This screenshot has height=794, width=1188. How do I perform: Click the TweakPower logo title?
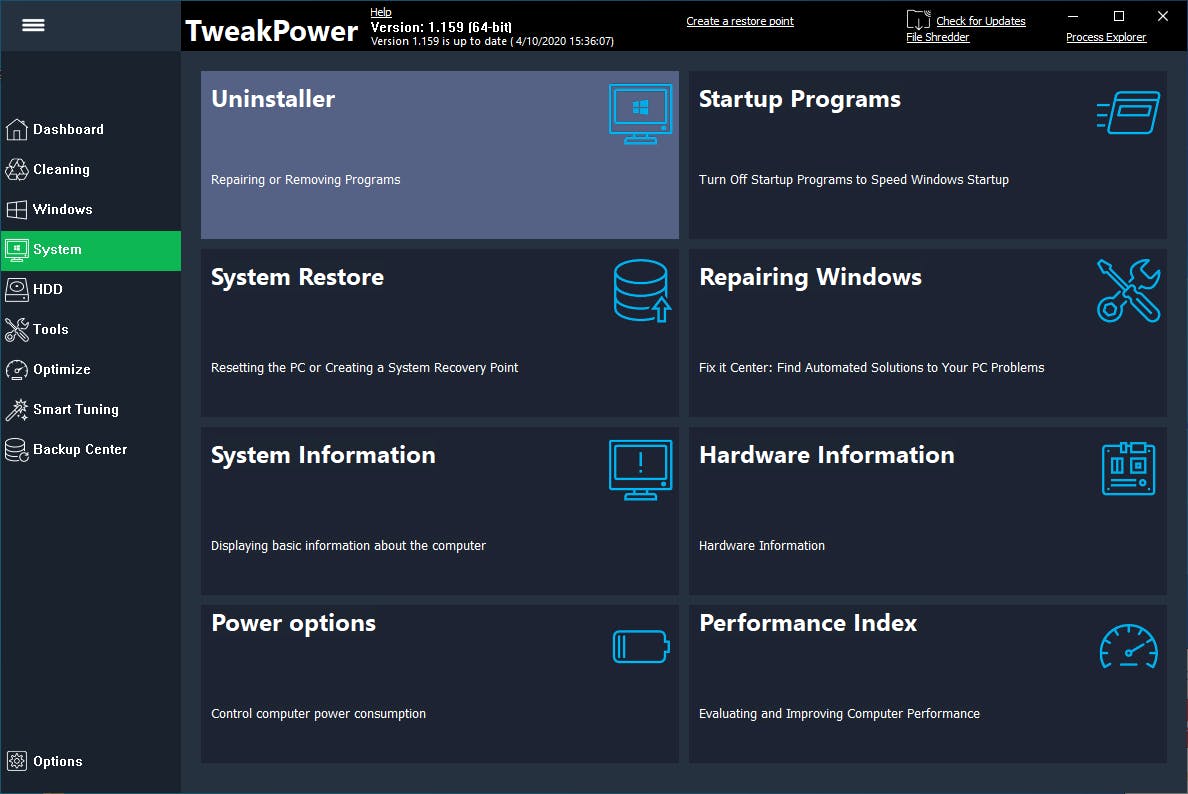271,31
